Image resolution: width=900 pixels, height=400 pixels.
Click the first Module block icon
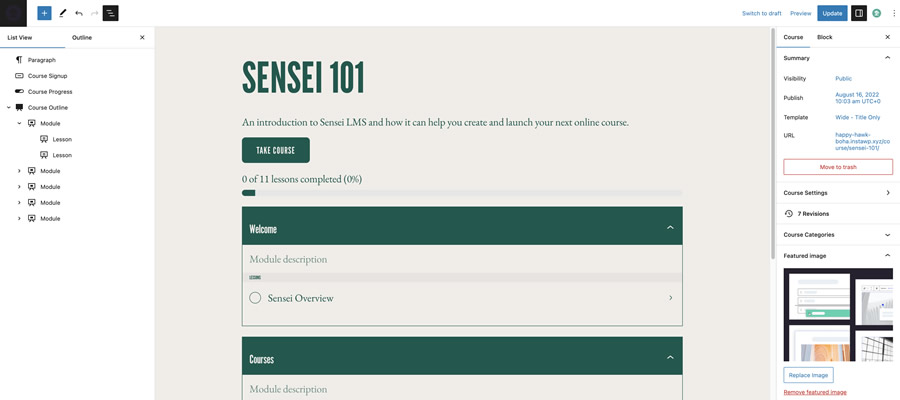[x=32, y=123]
